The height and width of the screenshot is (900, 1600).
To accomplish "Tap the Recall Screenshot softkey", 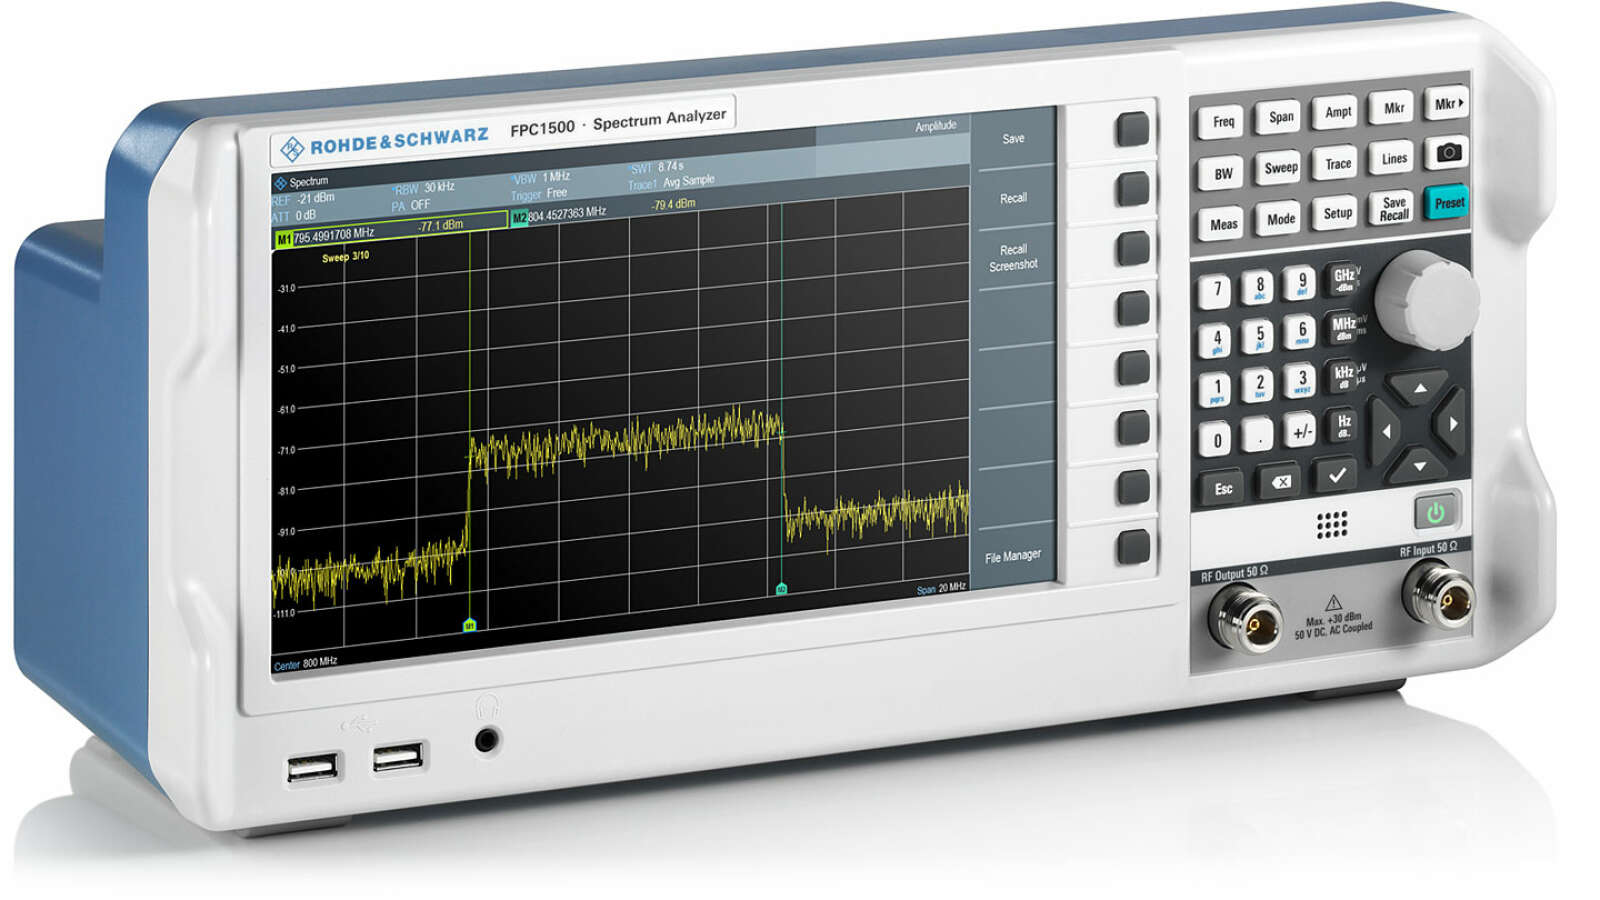I will tap(1014, 255).
